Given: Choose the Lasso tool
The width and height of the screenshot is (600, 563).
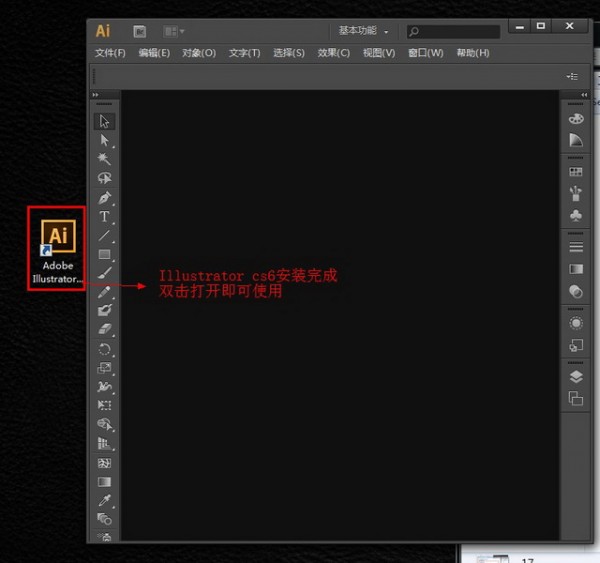Looking at the screenshot, I should tap(104, 178).
